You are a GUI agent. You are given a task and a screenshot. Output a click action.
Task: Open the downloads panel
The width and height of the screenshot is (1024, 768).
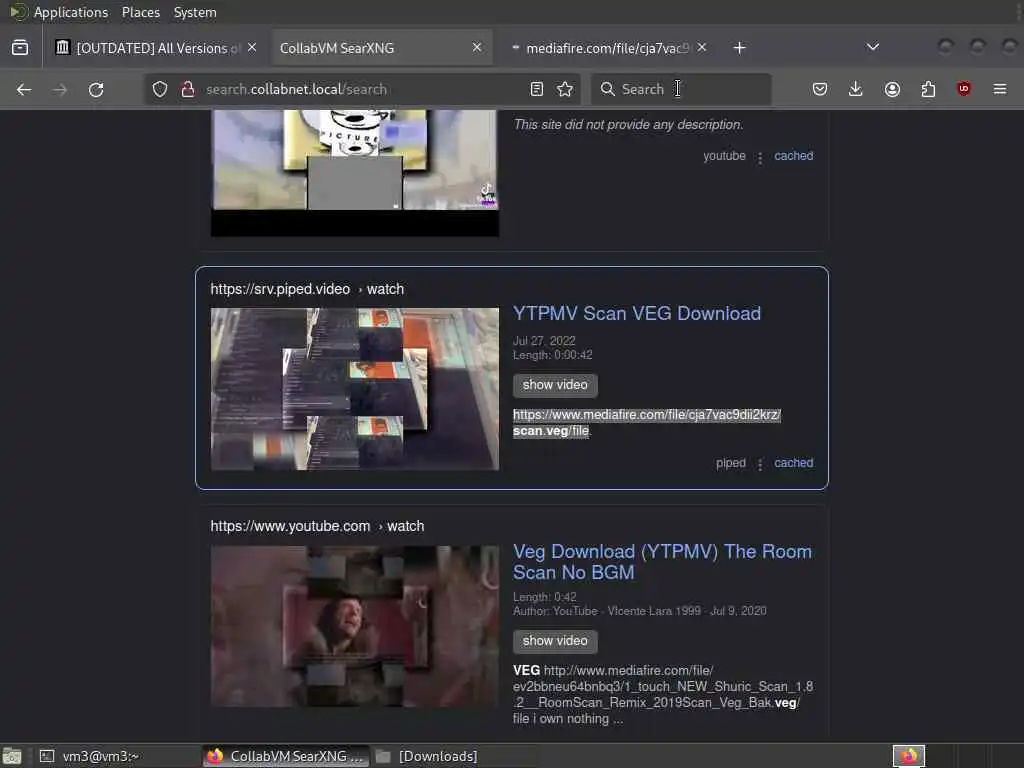[x=856, y=89]
